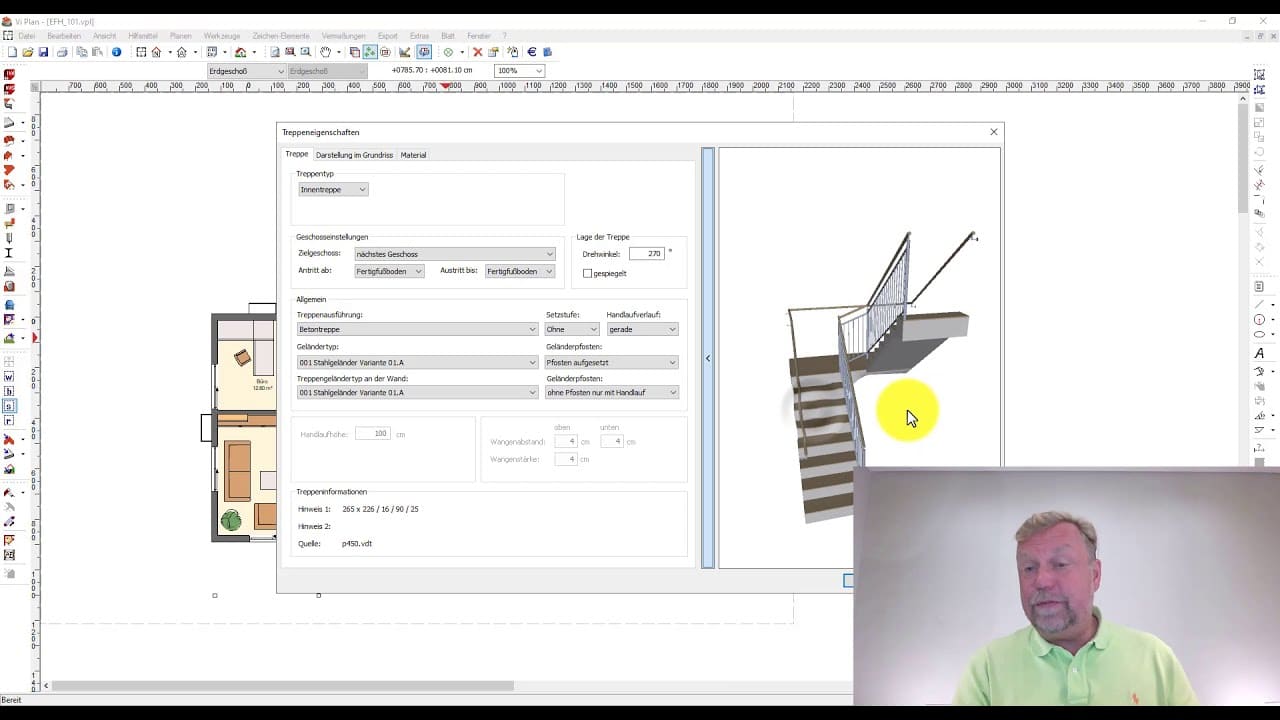This screenshot has height=720, width=1280.
Task: Switch to the 'Treppe' tab
Action: [297, 154]
